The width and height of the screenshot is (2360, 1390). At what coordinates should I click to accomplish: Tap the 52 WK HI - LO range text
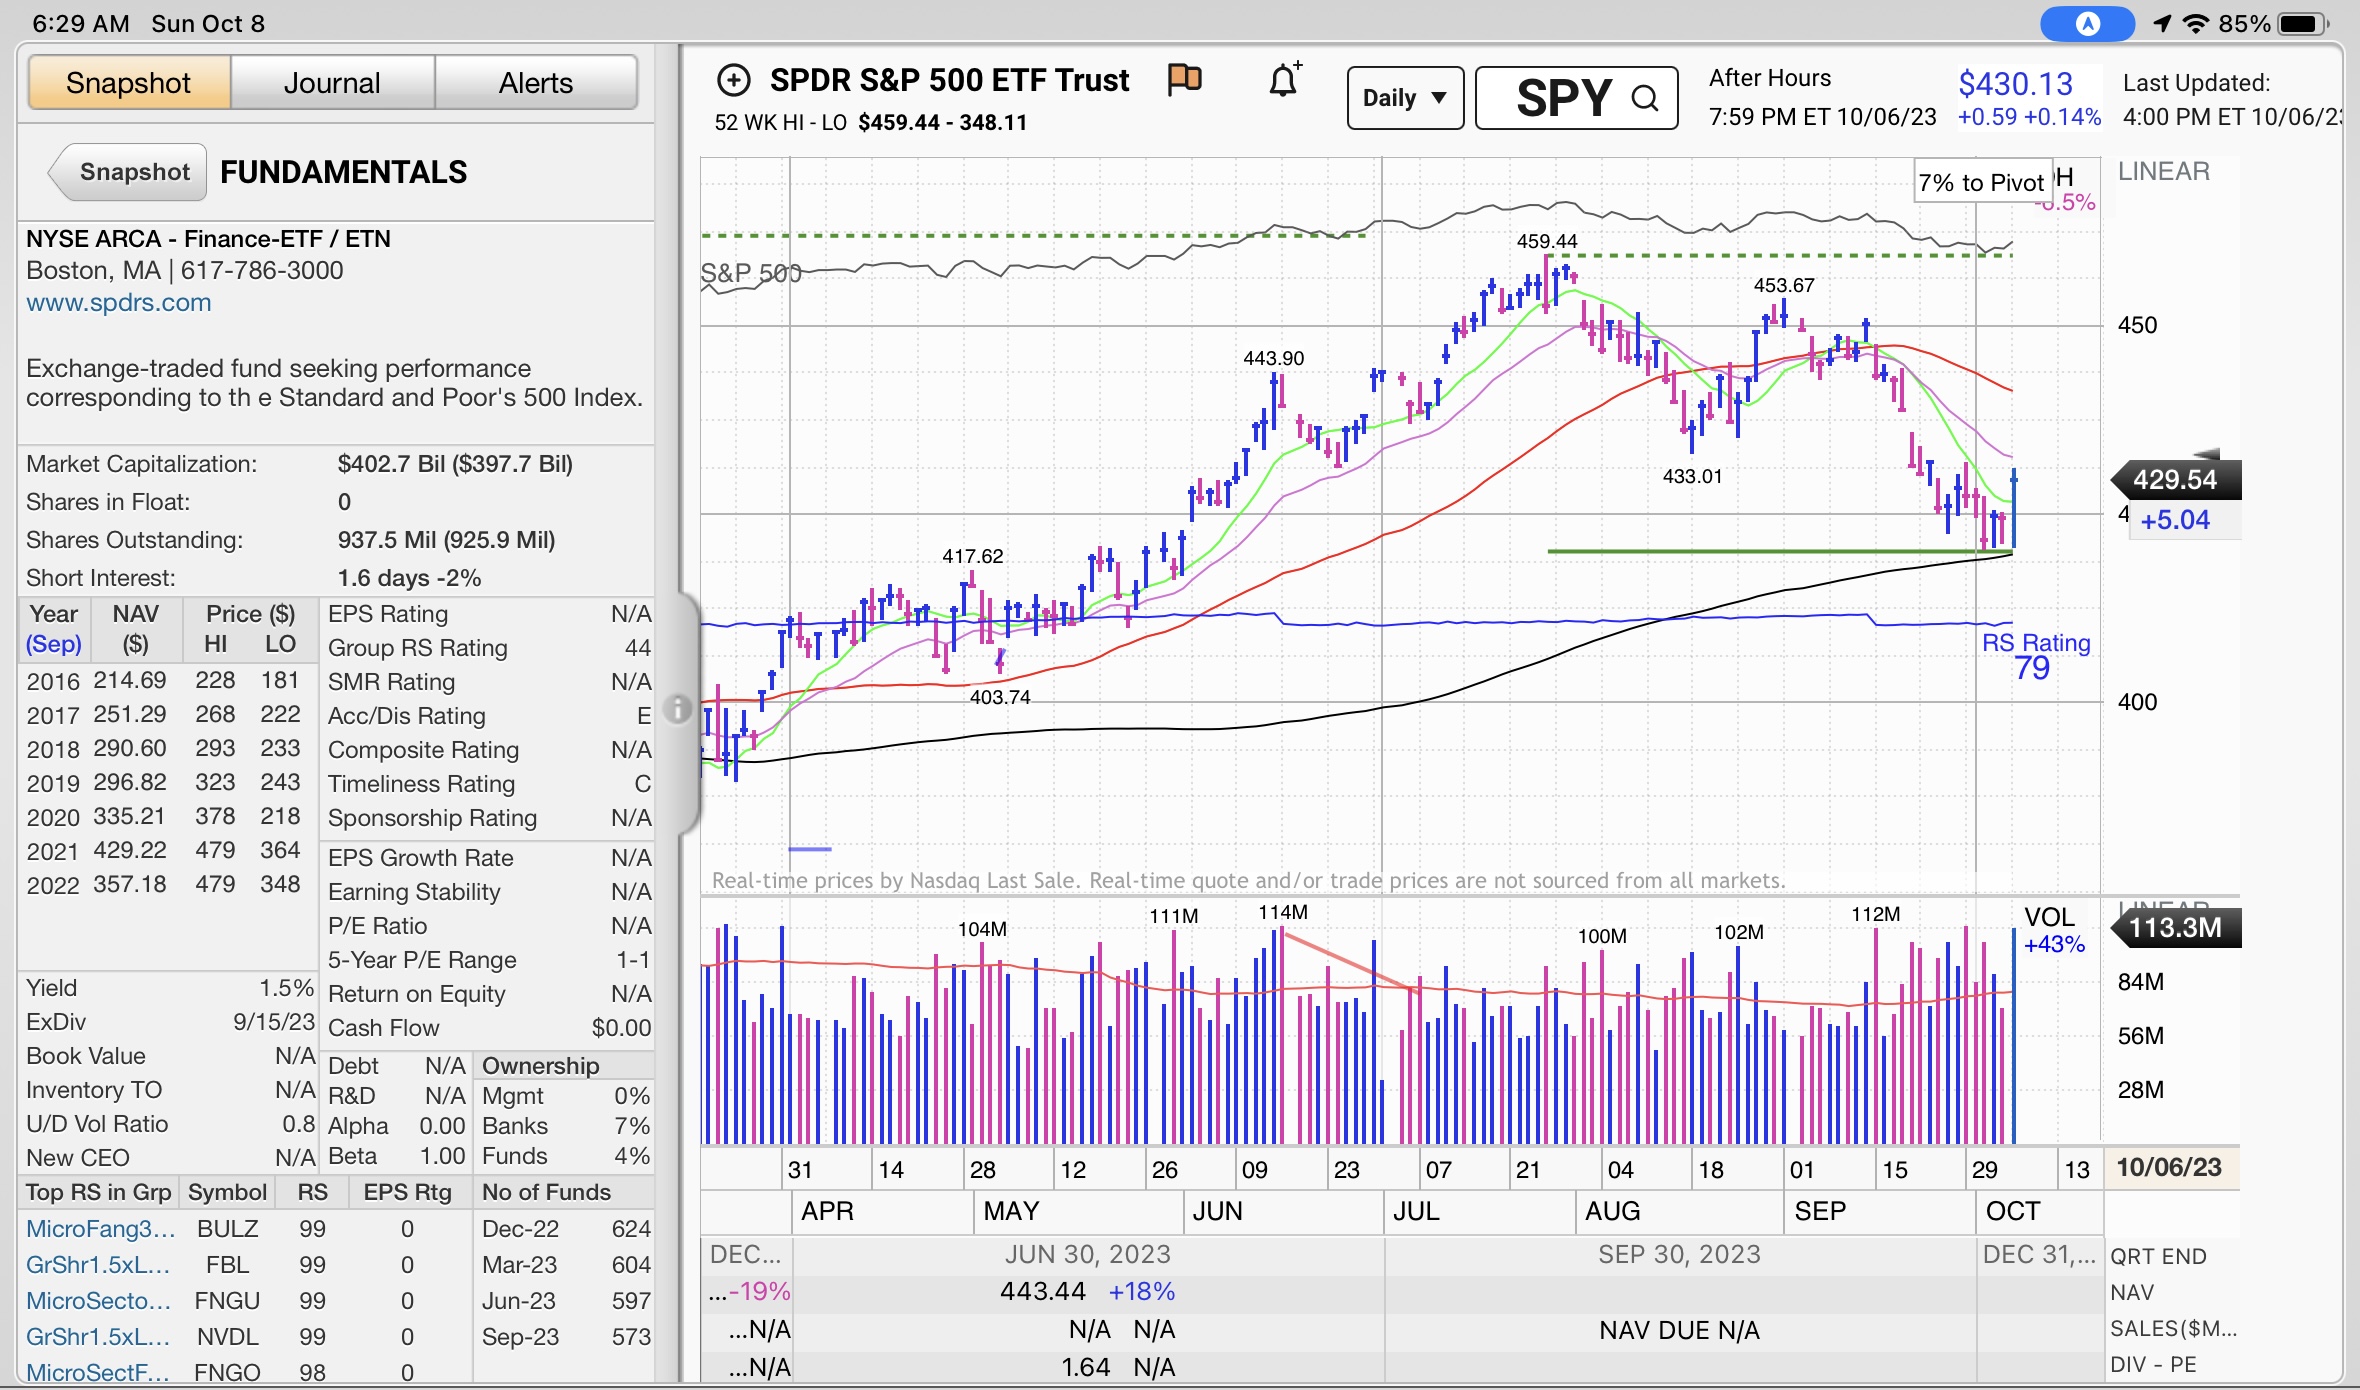(x=870, y=123)
